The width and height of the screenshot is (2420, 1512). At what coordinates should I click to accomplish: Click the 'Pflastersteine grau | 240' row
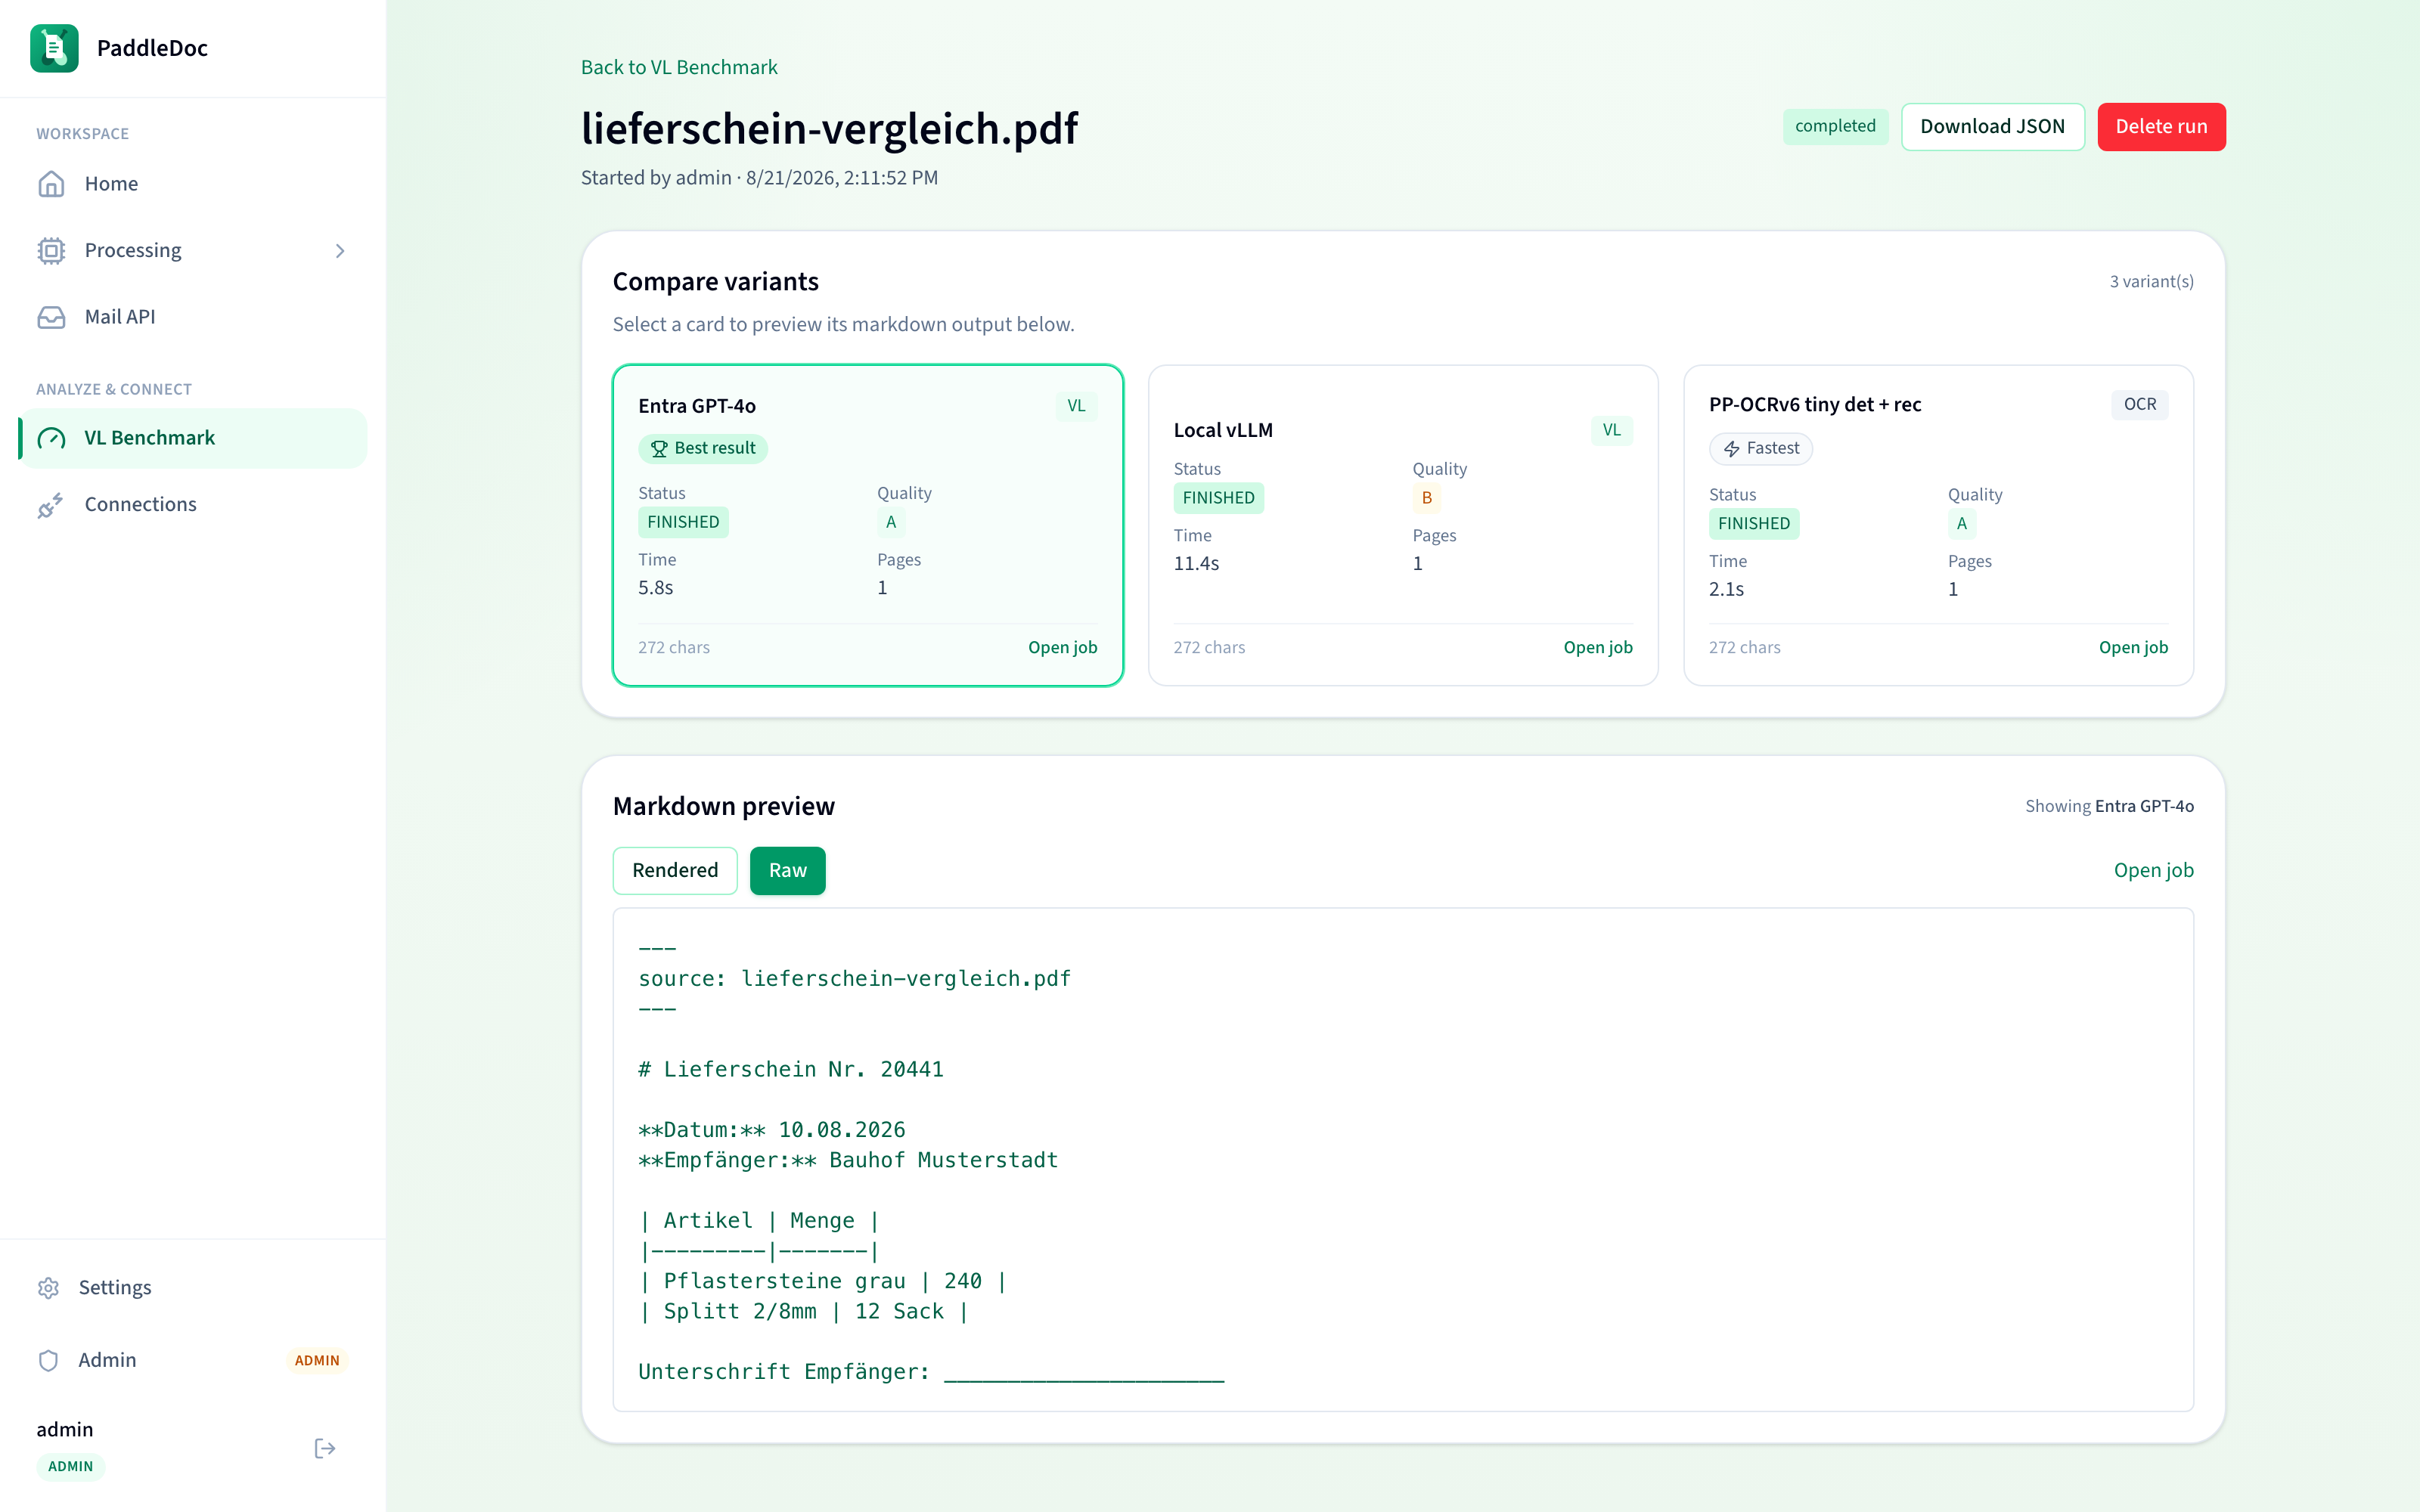click(x=822, y=1282)
